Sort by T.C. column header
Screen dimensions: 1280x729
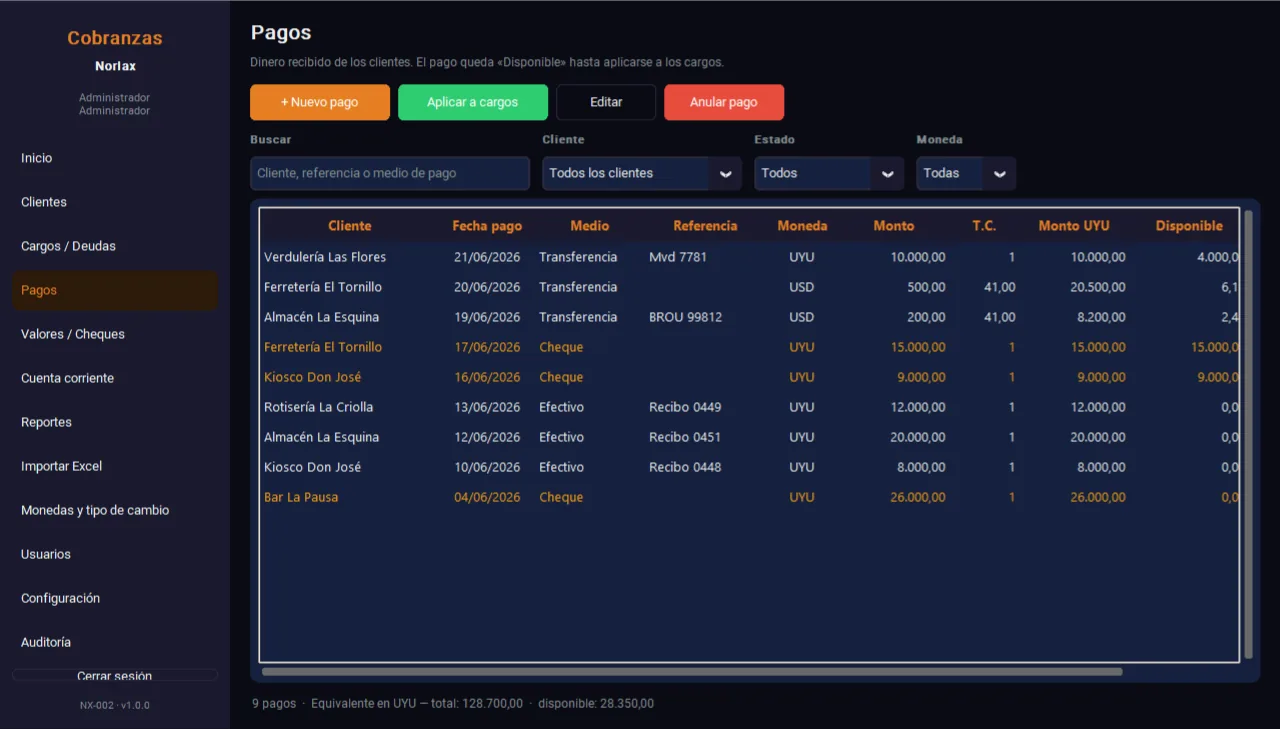[x=984, y=226]
